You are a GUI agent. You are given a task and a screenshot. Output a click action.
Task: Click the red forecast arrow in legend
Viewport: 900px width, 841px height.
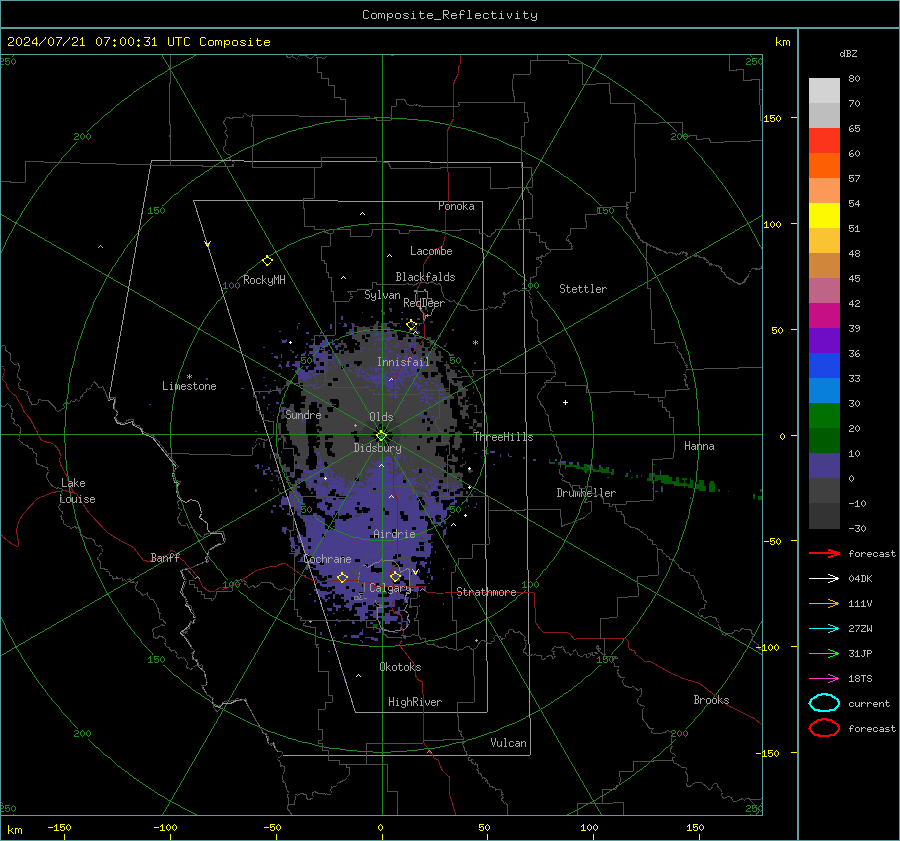pos(824,553)
